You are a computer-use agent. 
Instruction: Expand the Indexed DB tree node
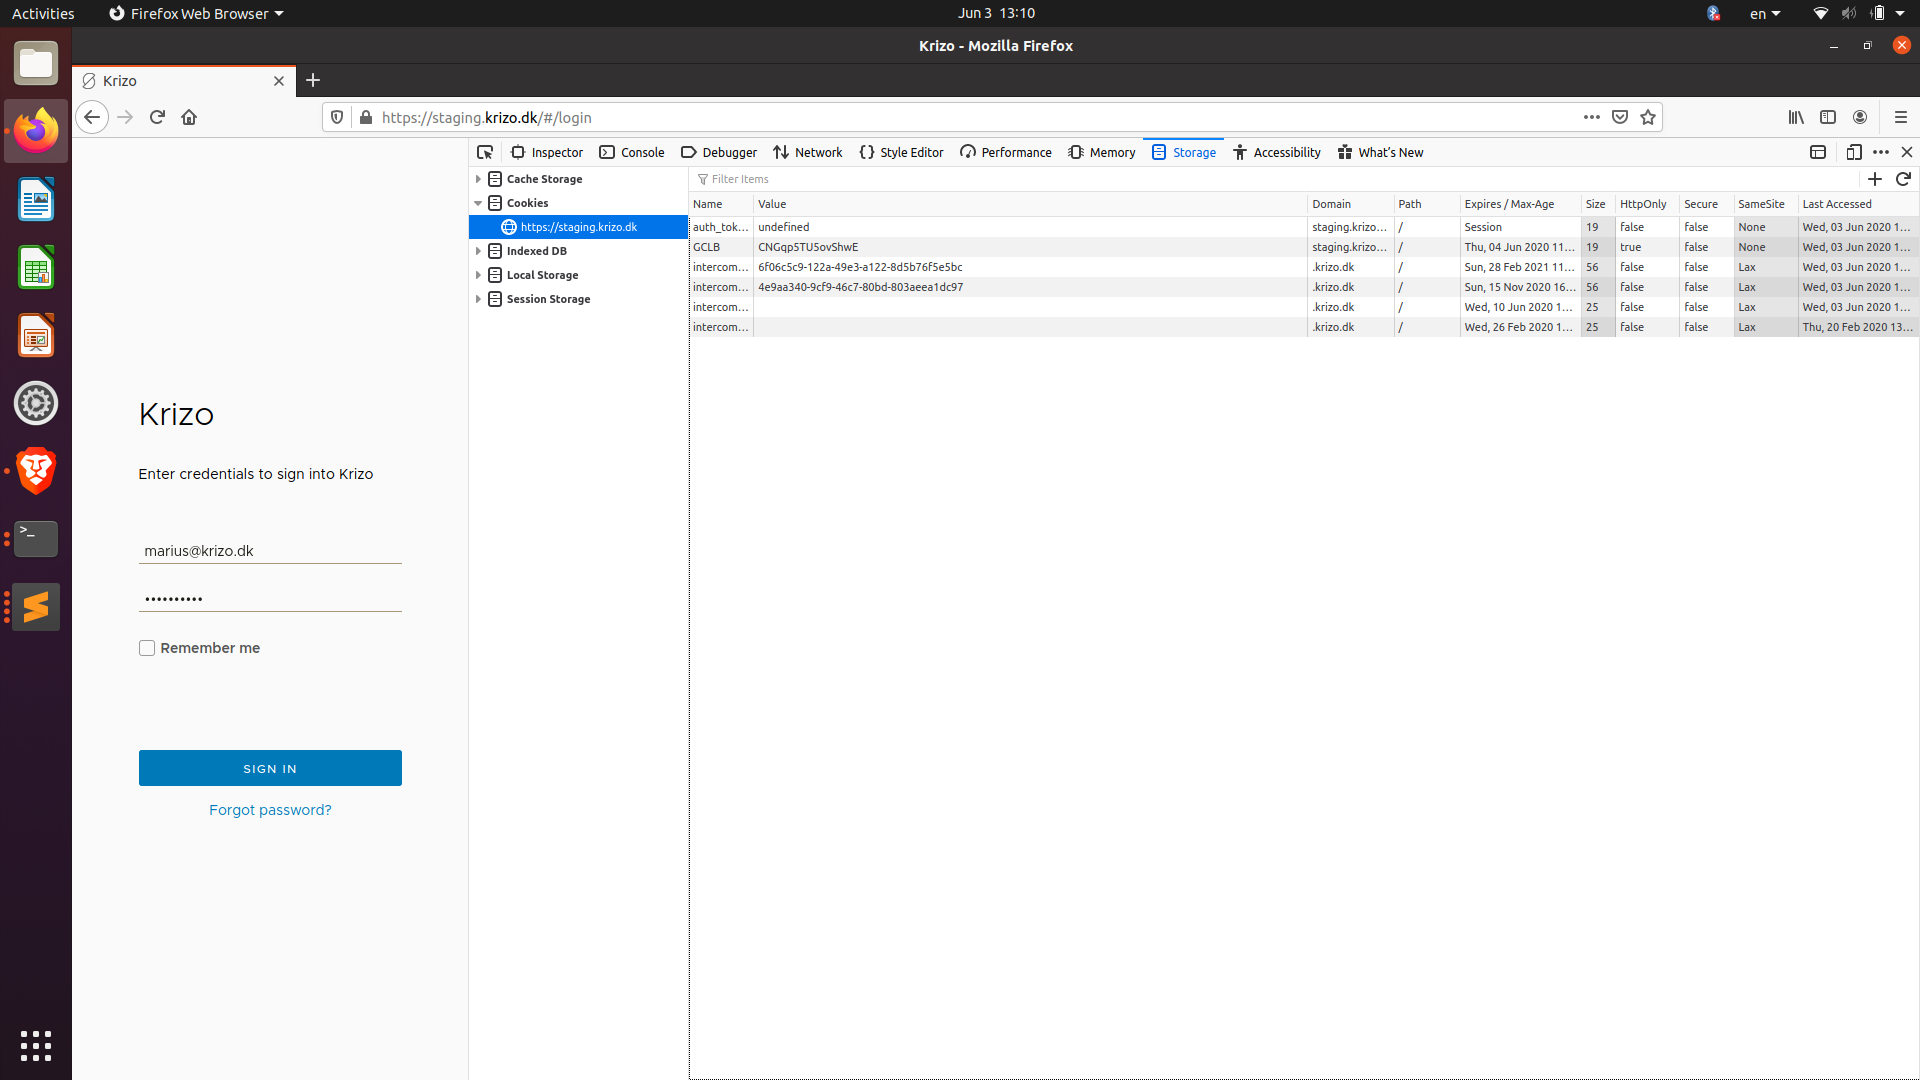(478, 251)
